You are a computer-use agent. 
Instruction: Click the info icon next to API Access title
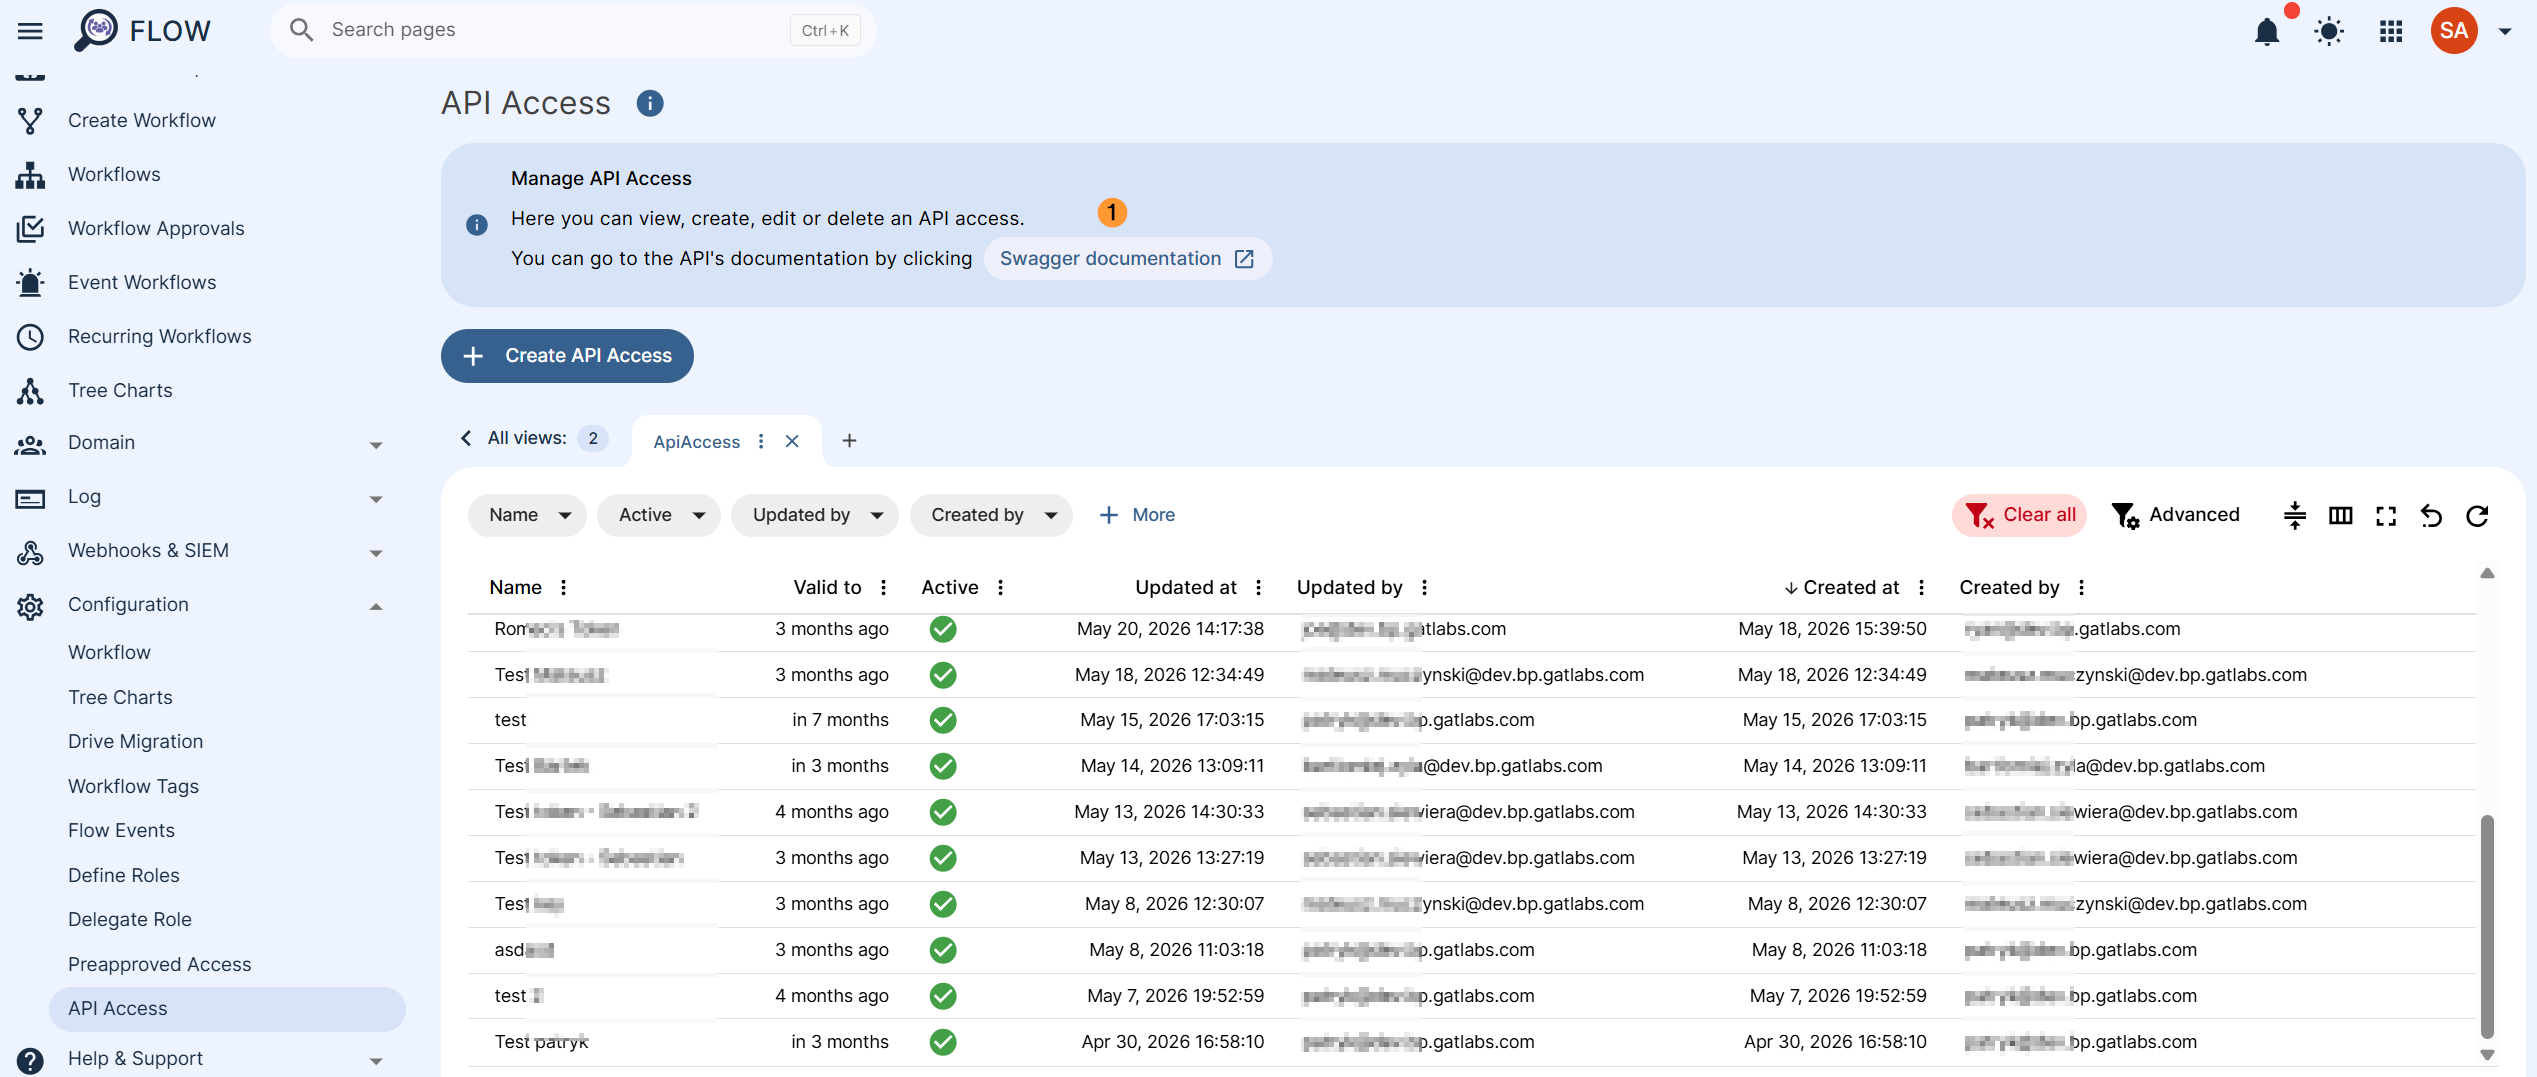click(650, 103)
